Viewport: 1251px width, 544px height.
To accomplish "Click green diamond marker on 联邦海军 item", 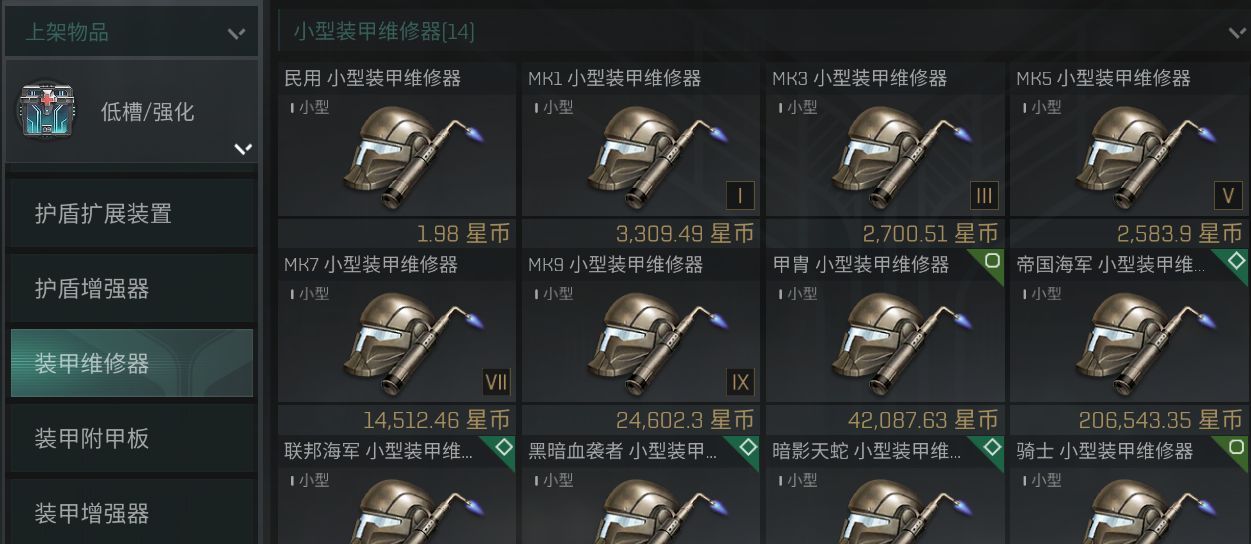I will (503, 448).
